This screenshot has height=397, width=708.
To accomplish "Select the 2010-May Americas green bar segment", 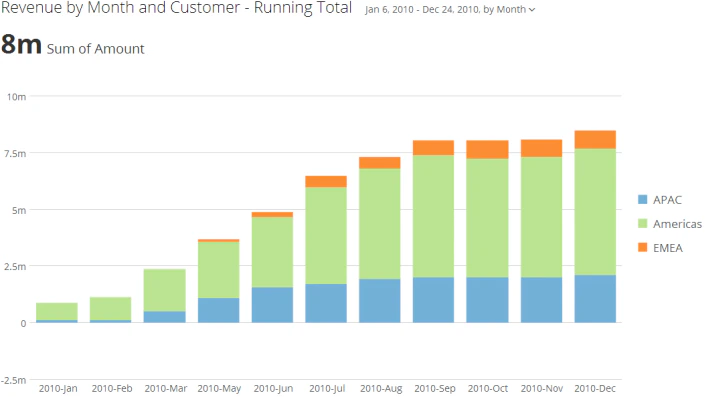I will 219,270.
